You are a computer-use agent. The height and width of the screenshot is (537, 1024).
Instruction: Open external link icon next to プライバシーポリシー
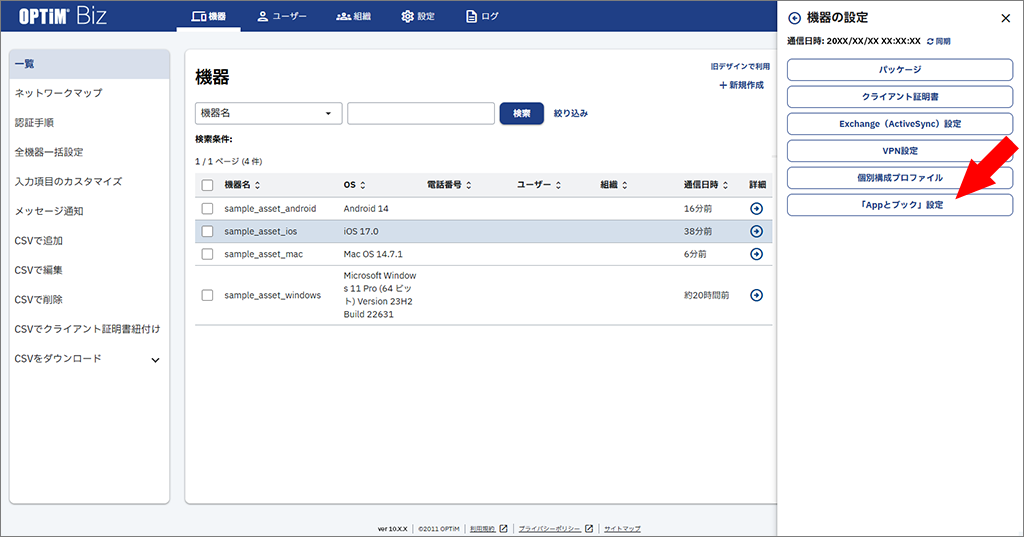[589, 529]
